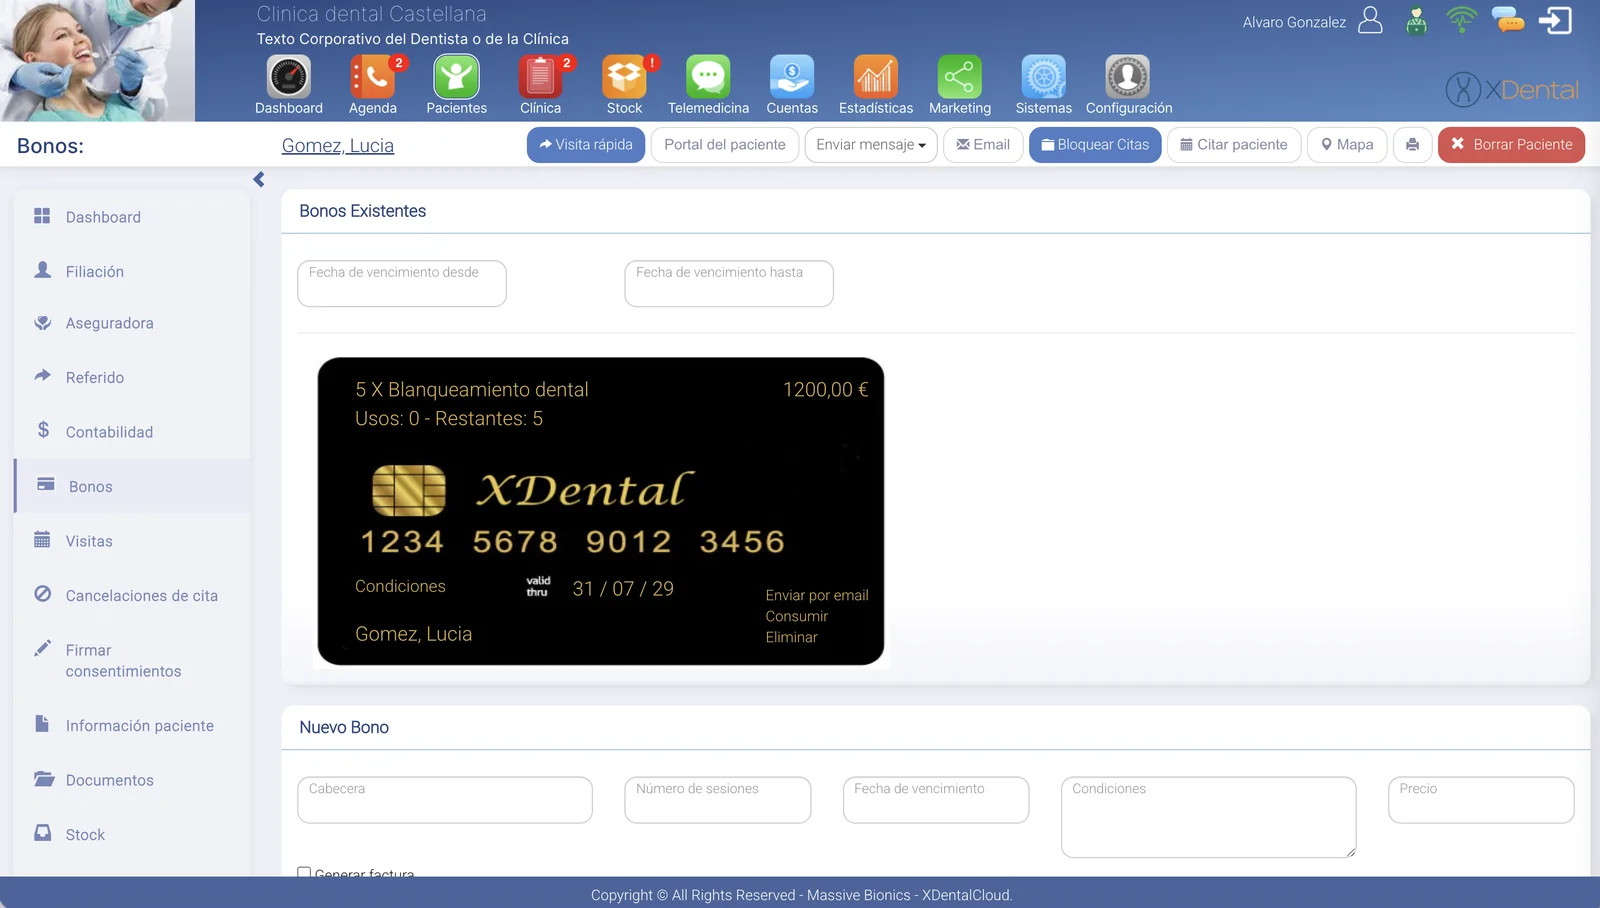Click Eliminar on the bono card

[791, 637]
